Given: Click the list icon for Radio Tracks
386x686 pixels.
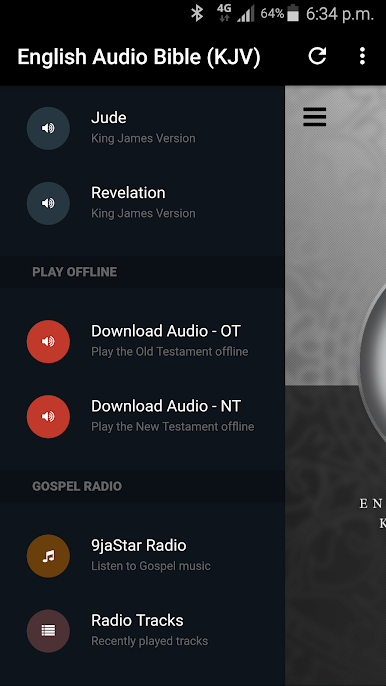Looking at the screenshot, I should click(48, 631).
